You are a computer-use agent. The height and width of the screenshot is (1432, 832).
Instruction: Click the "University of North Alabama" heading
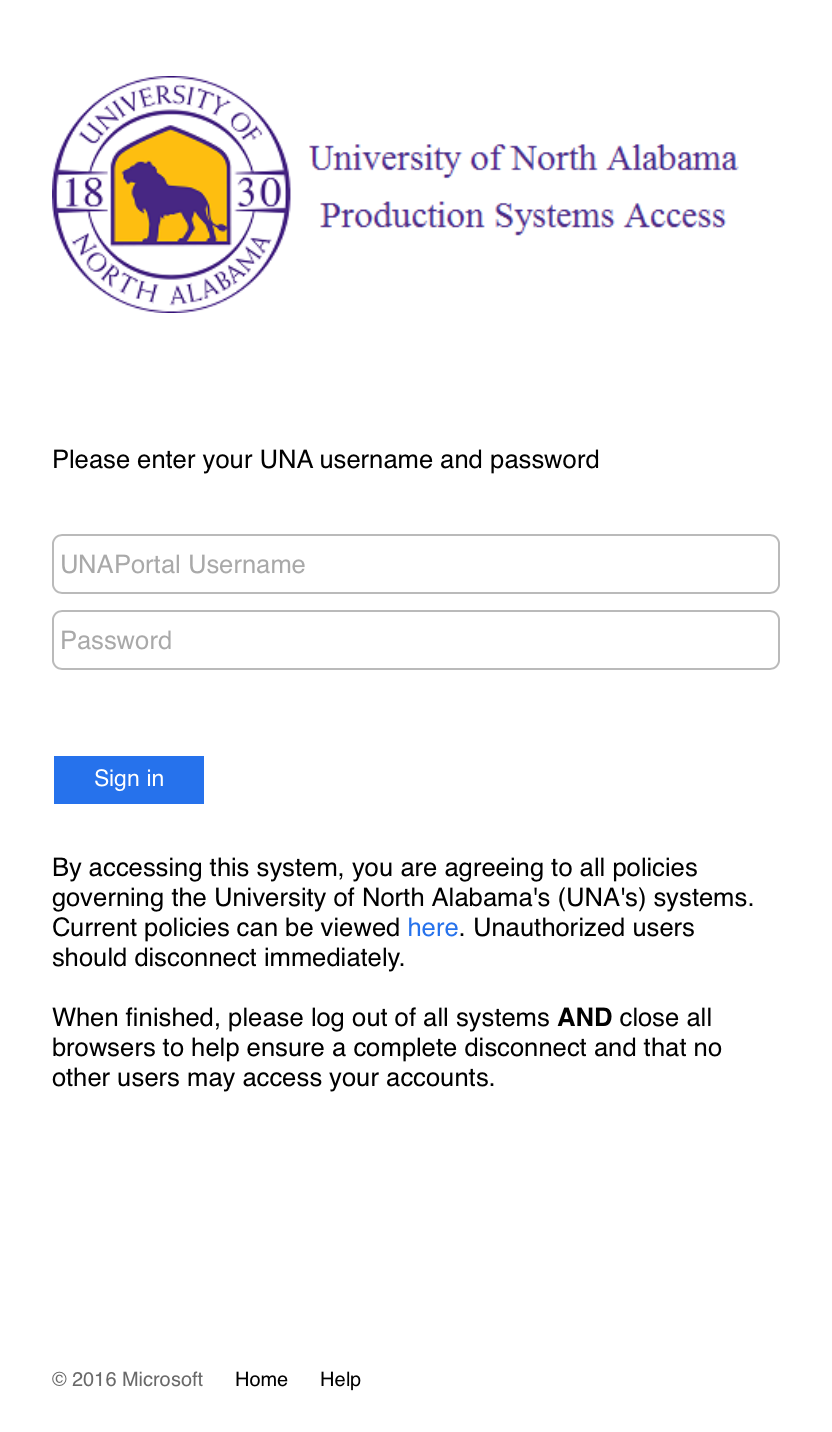tap(523, 159)
